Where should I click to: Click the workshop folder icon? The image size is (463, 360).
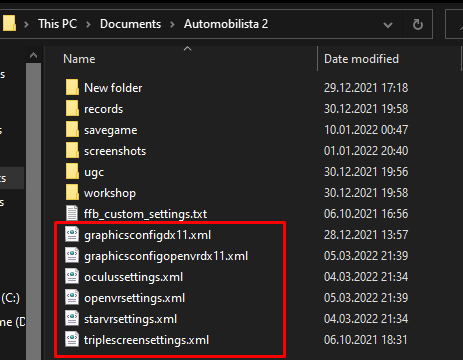point(72,193)
